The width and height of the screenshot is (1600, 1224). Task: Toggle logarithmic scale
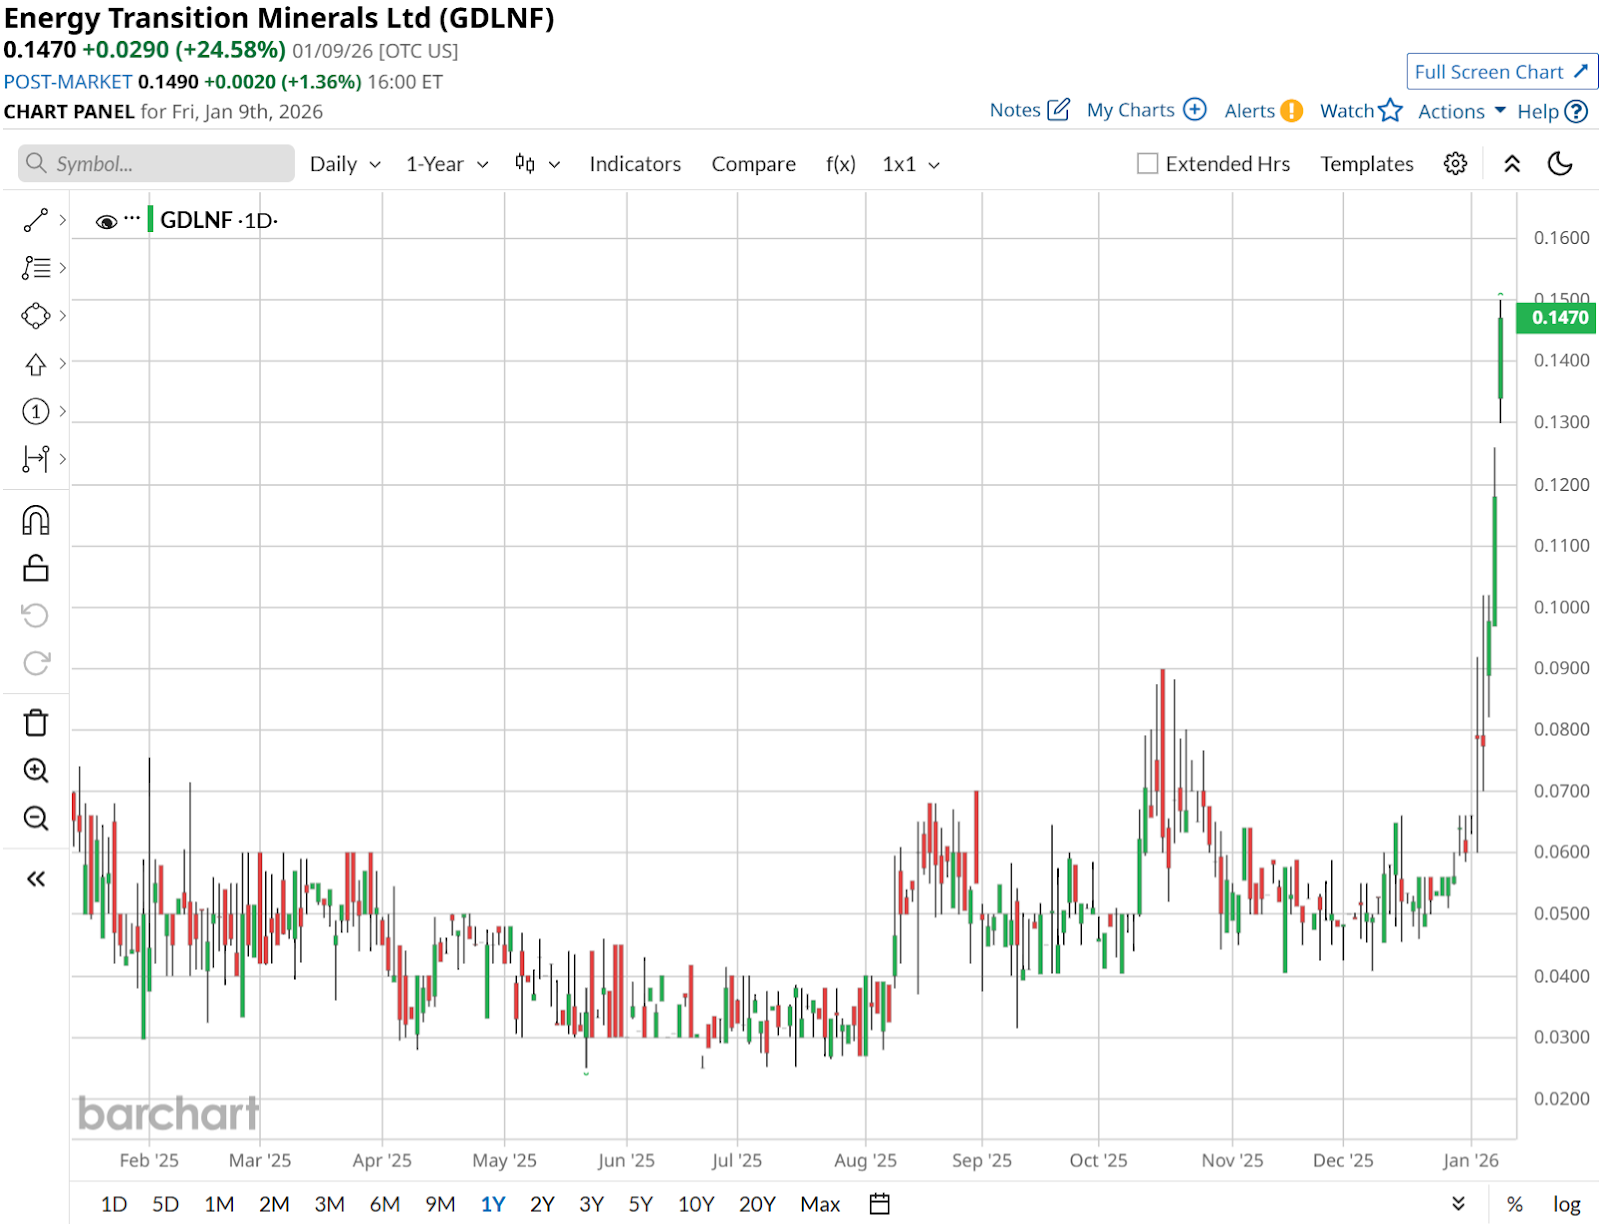point(1567,1205)
